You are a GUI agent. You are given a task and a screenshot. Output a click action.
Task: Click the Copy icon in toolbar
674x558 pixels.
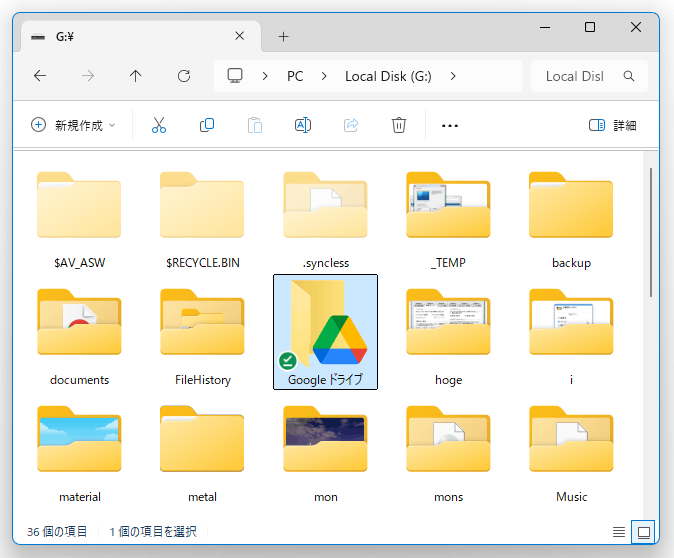pyautogui.click(x=207, y=125)
